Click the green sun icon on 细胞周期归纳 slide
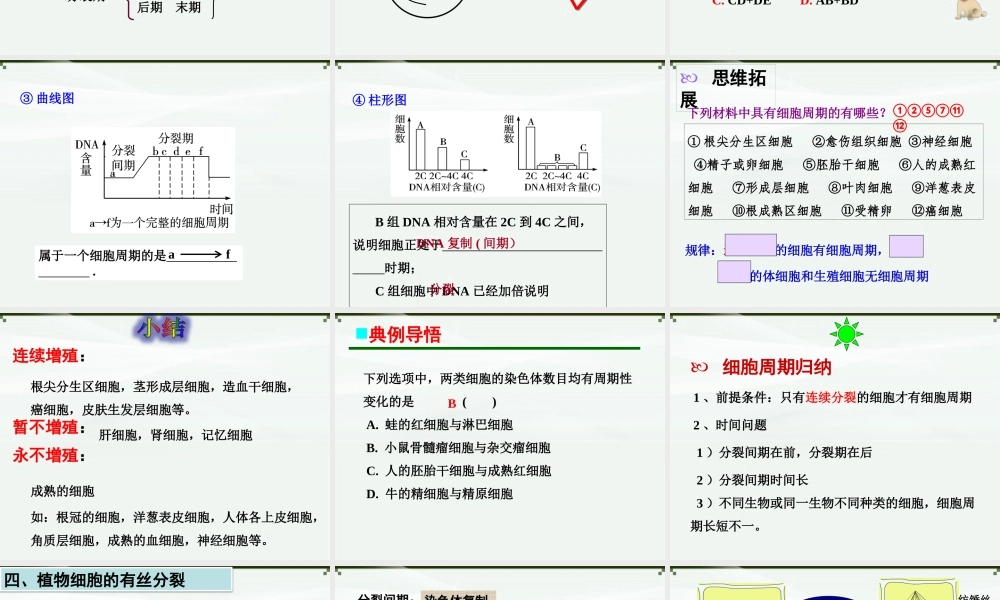 click(846, 334)
